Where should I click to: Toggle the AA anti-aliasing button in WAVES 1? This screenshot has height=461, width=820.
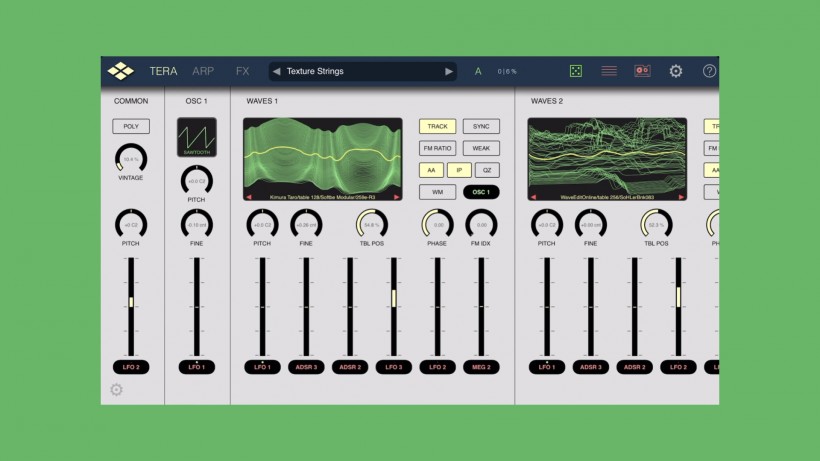click(x=429, y=170)
